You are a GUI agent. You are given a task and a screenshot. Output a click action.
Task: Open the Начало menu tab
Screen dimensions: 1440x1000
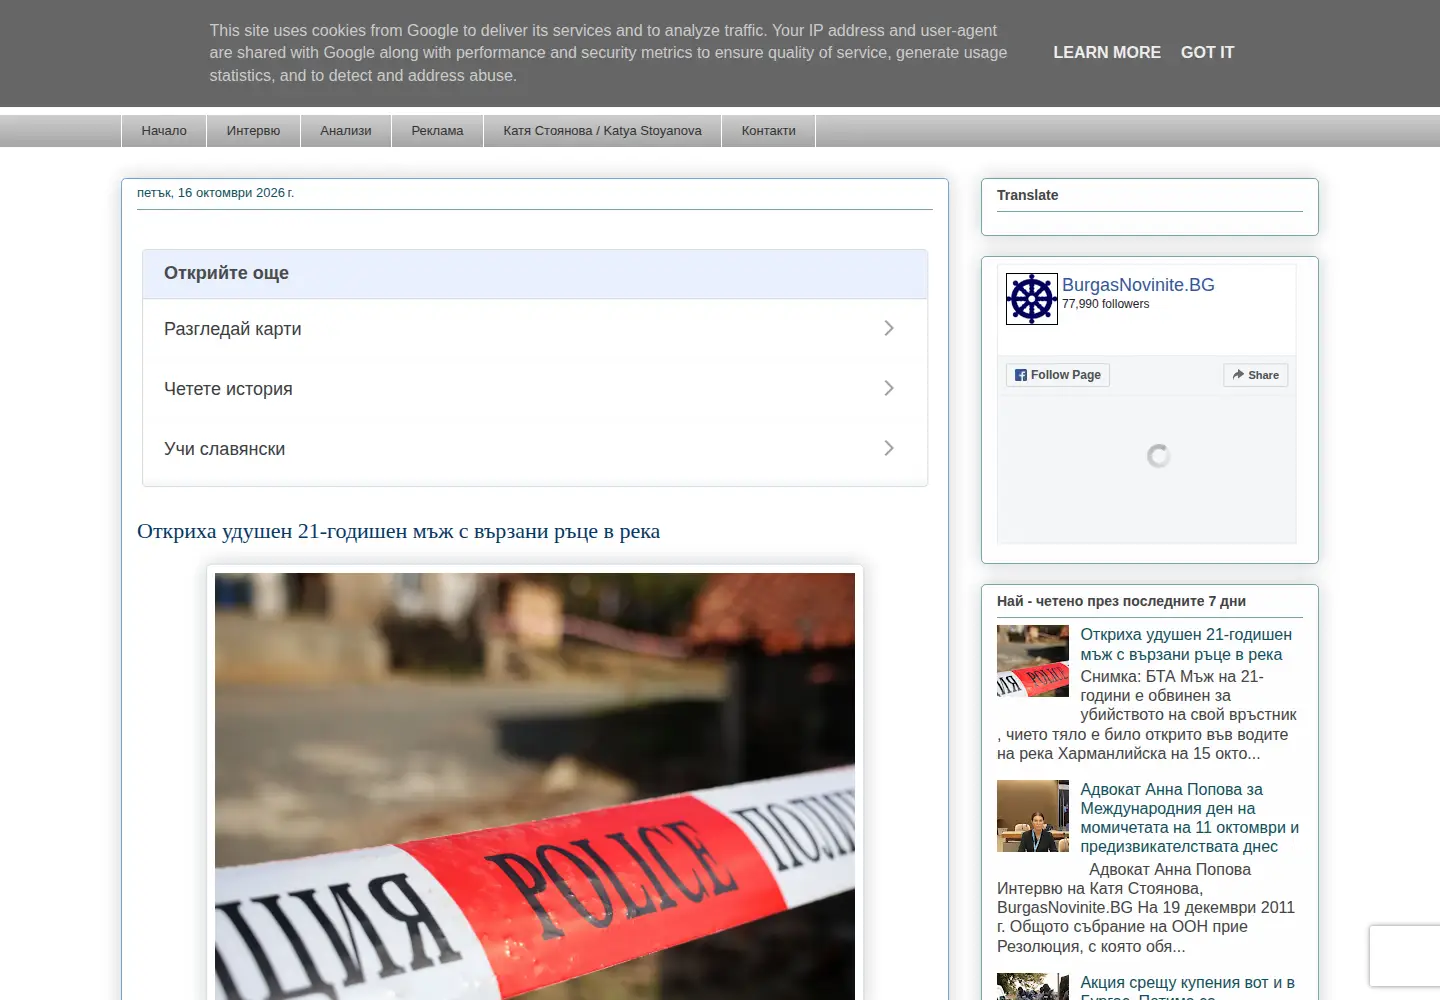click(x=164, y=131)
